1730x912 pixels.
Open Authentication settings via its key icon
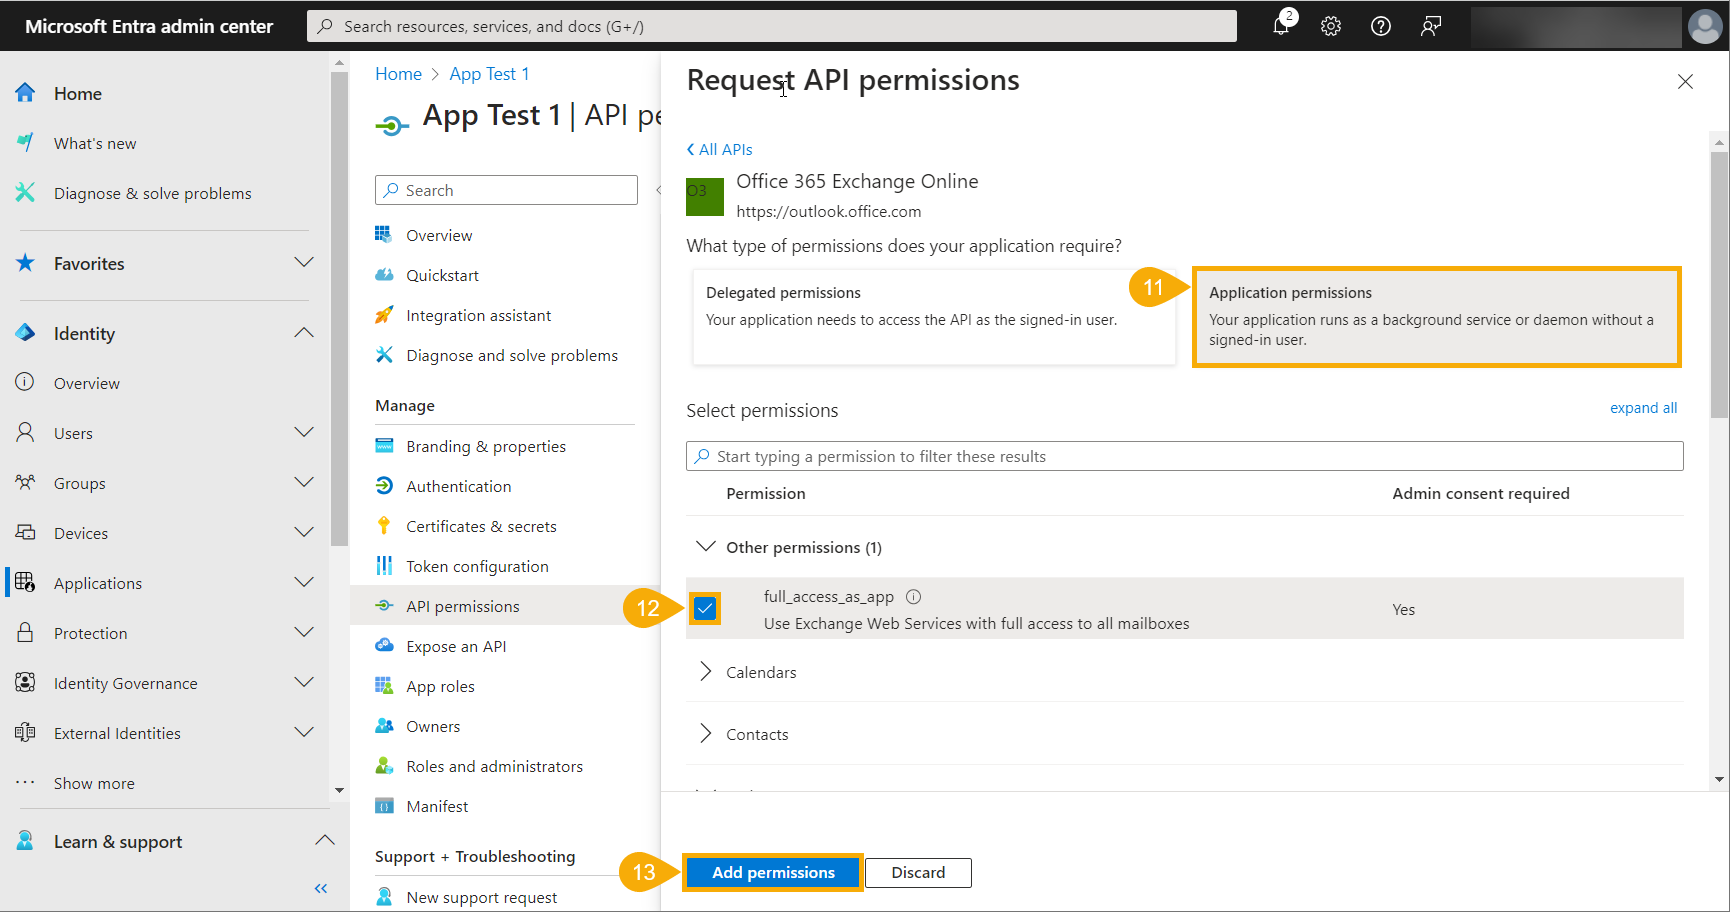tap(384, 485)
